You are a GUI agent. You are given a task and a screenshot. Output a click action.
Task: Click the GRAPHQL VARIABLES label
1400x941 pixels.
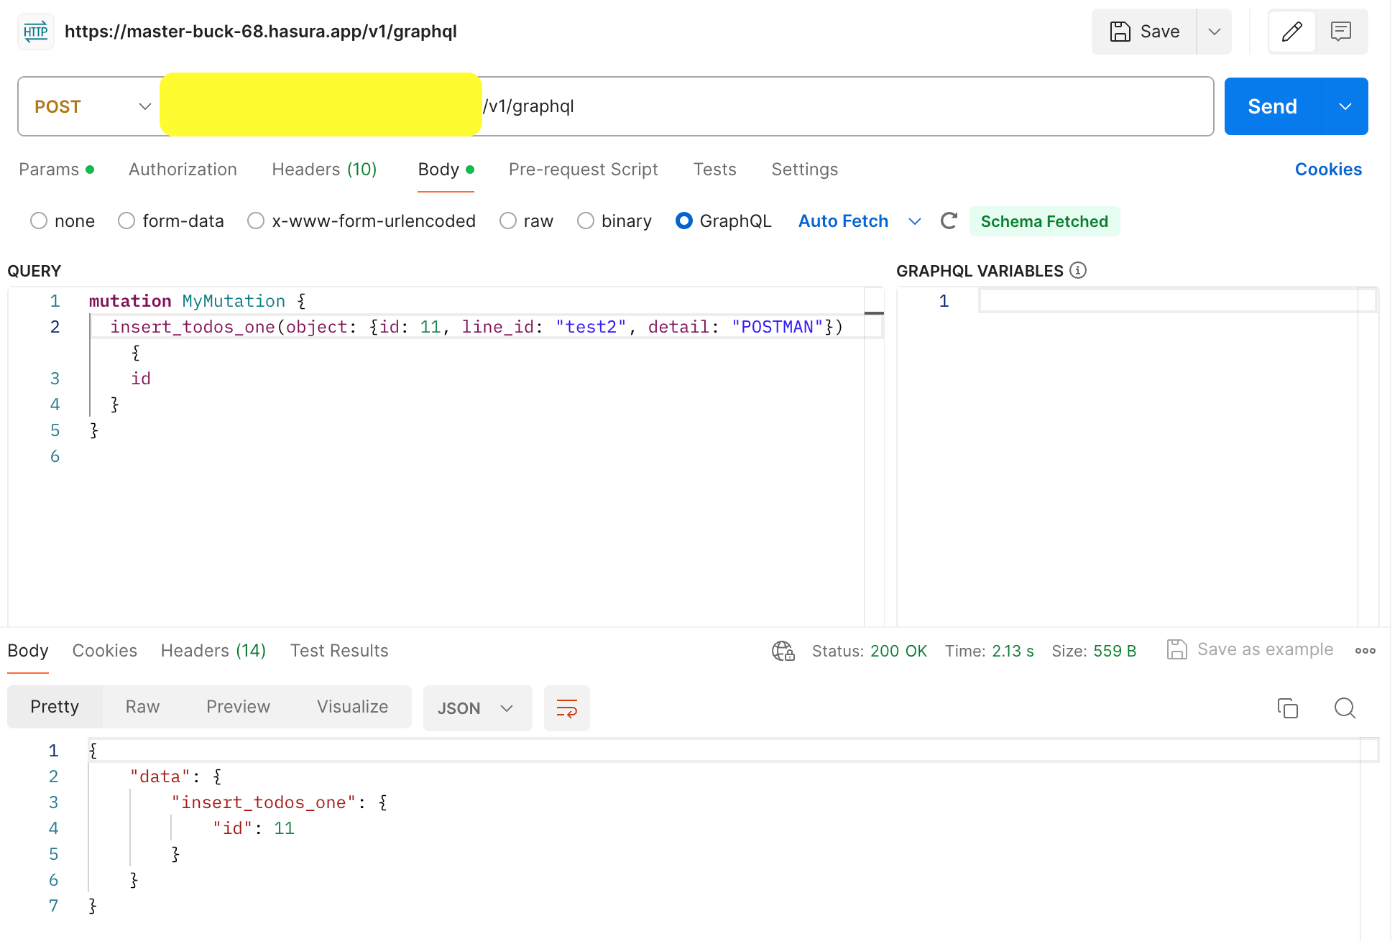click(x=980, y=271)
